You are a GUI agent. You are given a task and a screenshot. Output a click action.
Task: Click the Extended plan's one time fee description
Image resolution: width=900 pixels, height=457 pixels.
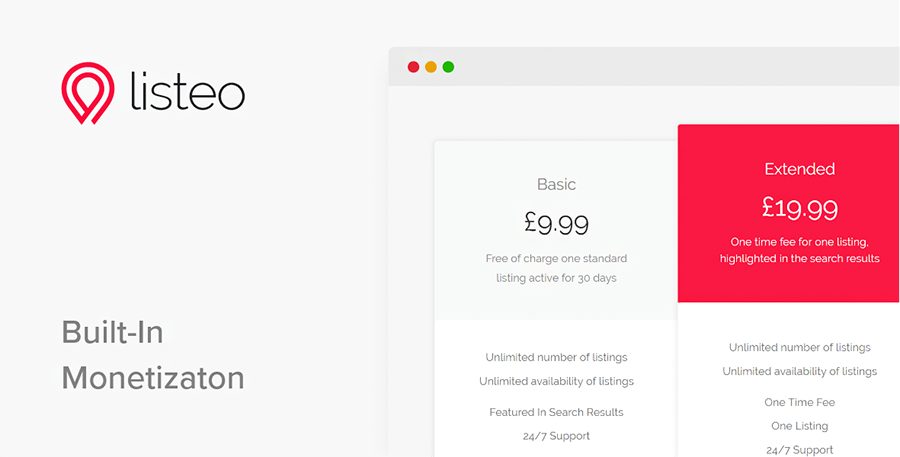pos(799,250)
